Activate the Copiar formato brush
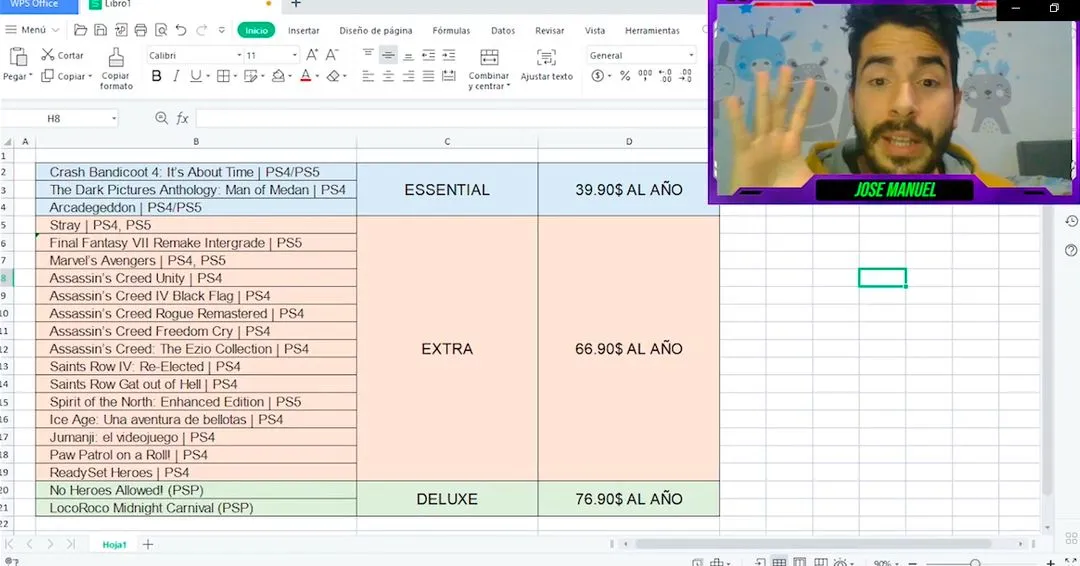1080x566 pixels. 116,58
